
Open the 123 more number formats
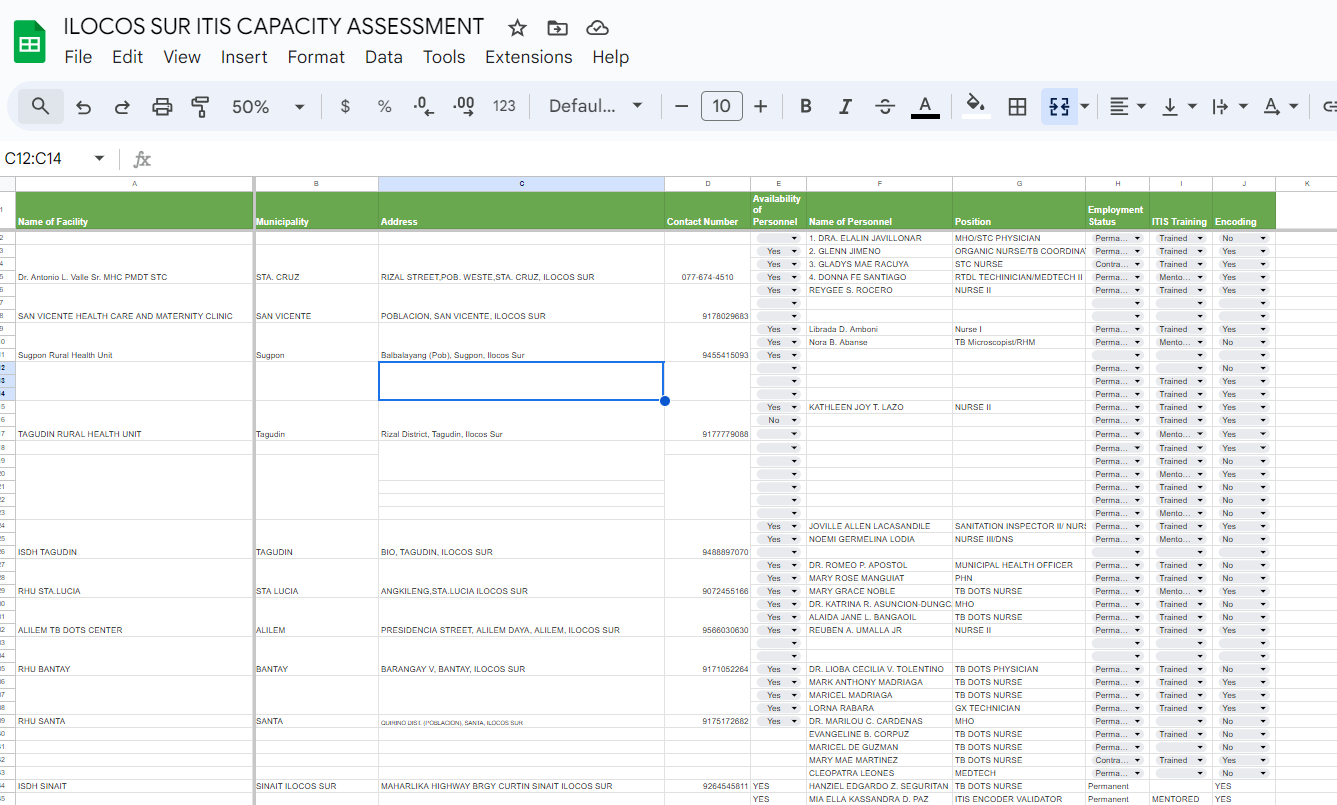click(x=505, y=106)
